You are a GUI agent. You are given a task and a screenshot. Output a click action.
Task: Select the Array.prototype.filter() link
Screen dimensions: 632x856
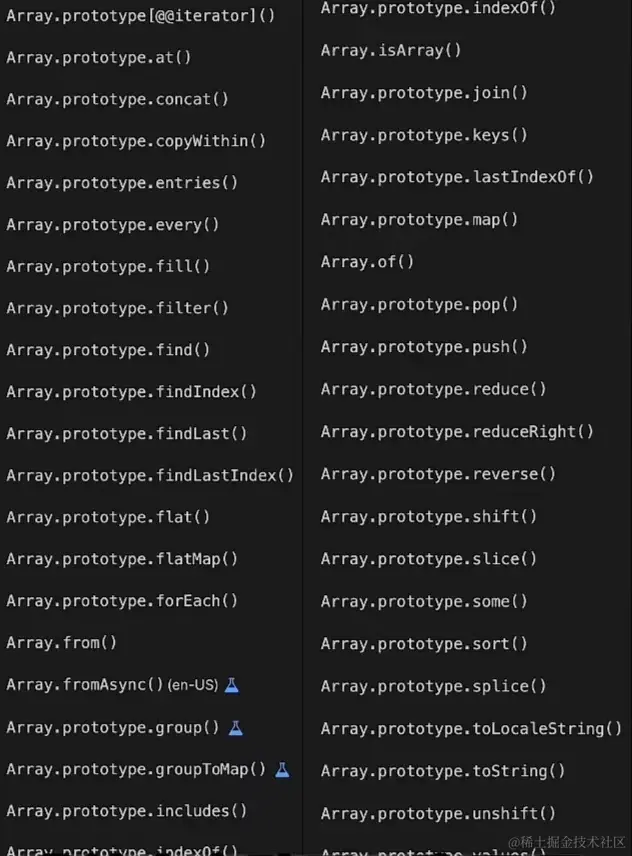pos(117,308)
